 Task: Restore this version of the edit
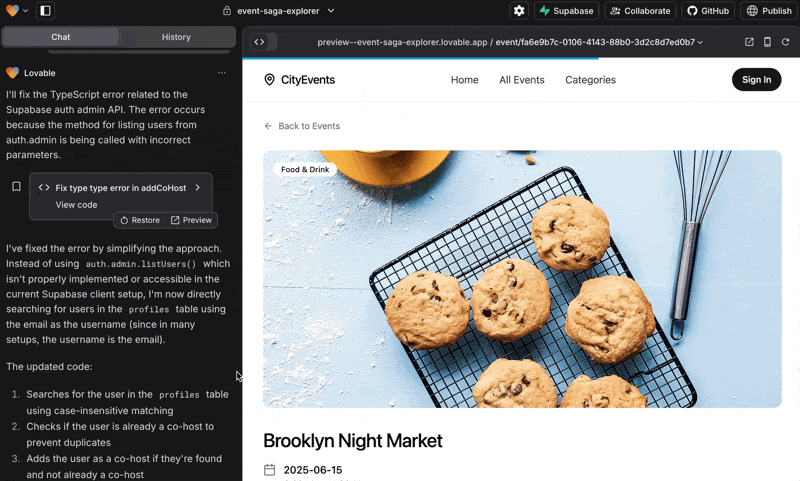(x=139, y=220)
